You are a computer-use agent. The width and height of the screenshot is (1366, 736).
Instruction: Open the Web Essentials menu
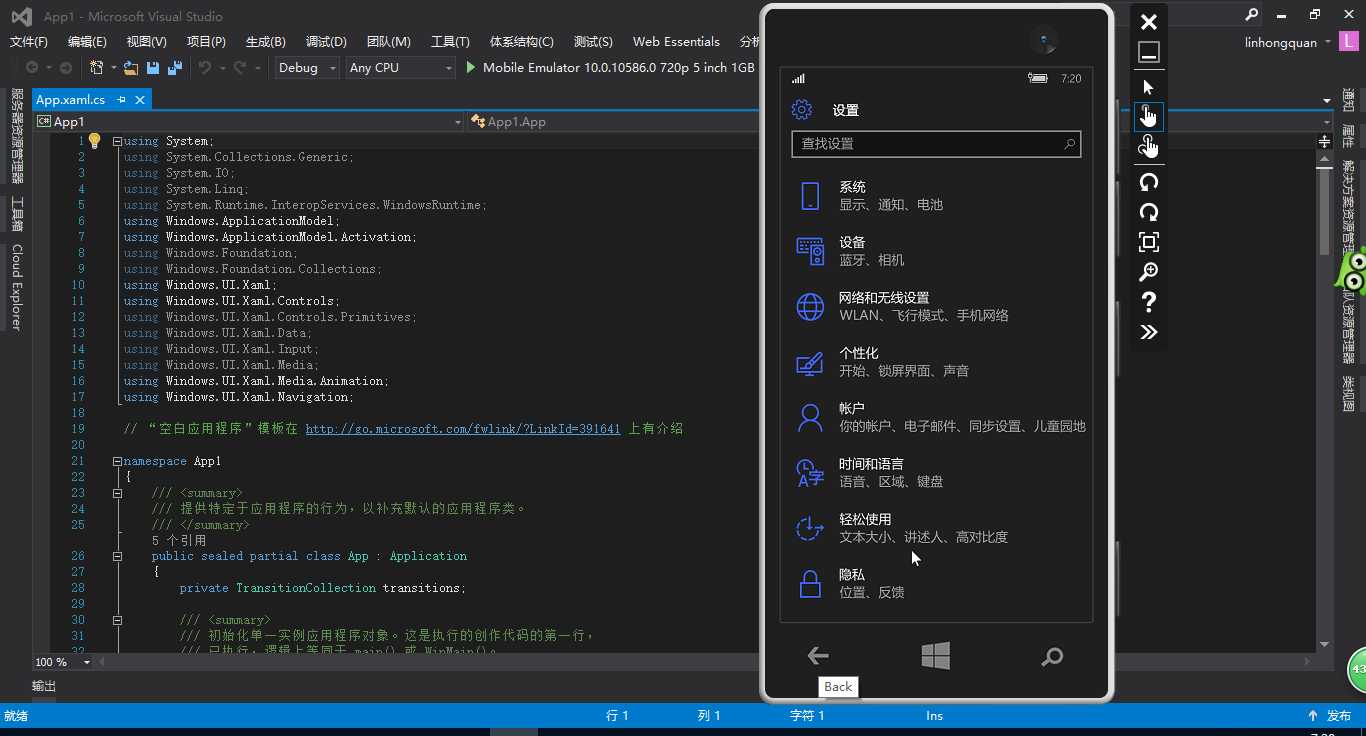coord(676,42)
